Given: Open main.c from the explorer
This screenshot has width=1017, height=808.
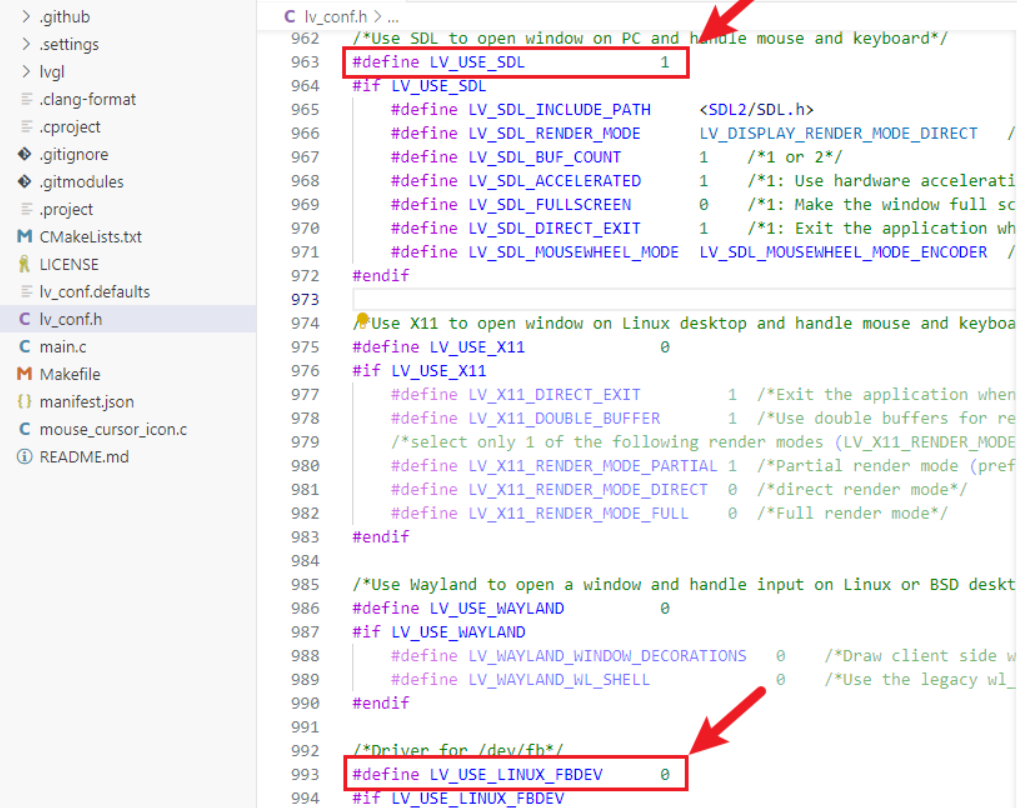Looking at the screenshot, I should coord(62,347).
